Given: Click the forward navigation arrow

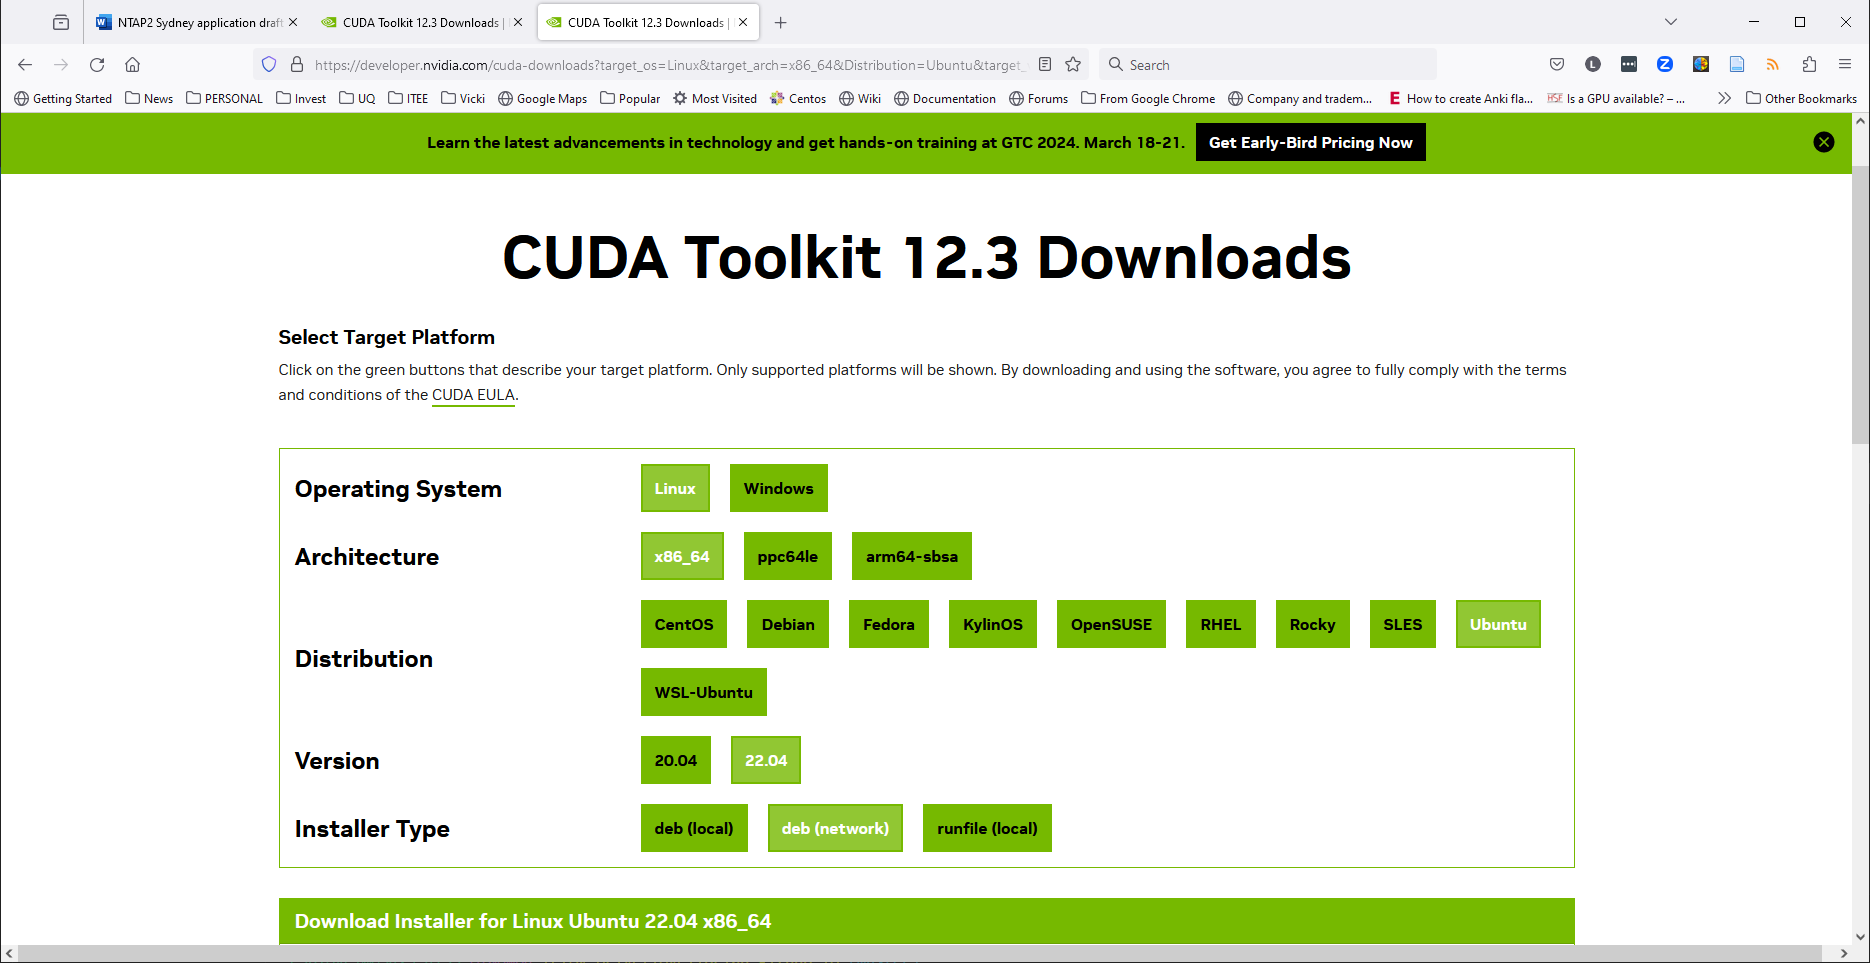Looking at the screenshot, I should [61, 65].
